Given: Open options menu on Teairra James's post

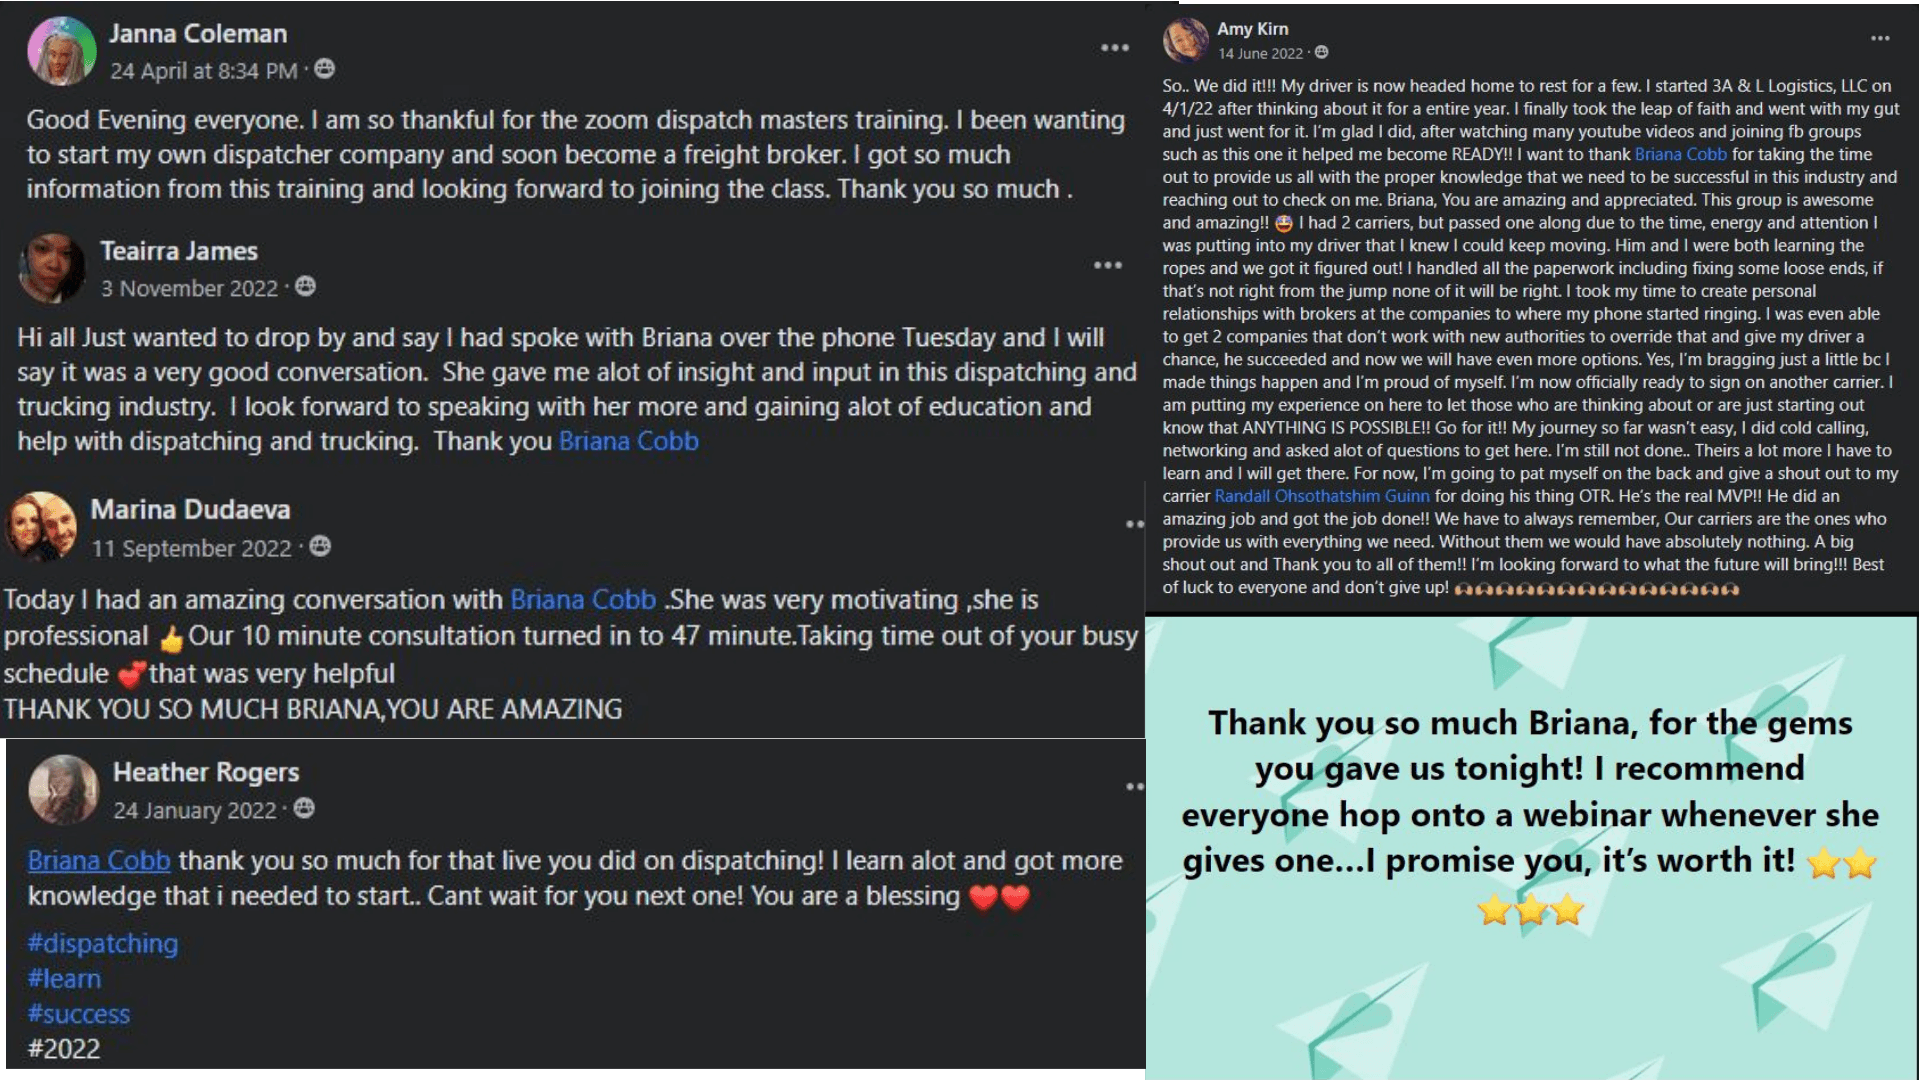Looking at the screenshot, I should [x=1107, y=265].
